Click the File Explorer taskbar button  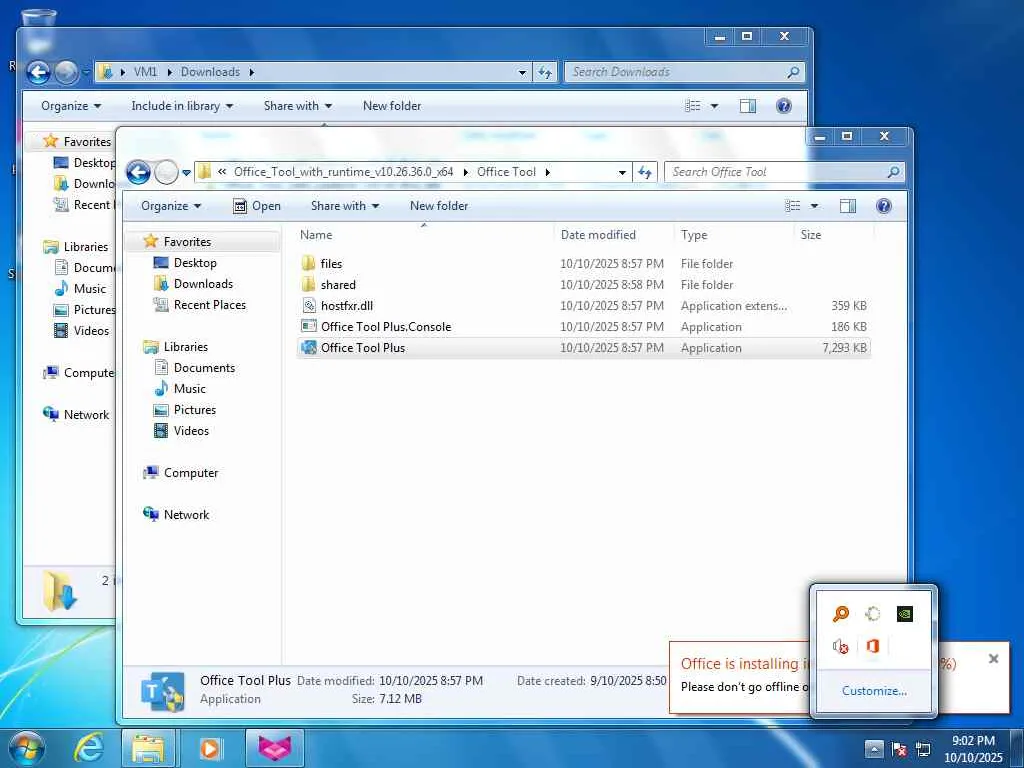[148, 747]
